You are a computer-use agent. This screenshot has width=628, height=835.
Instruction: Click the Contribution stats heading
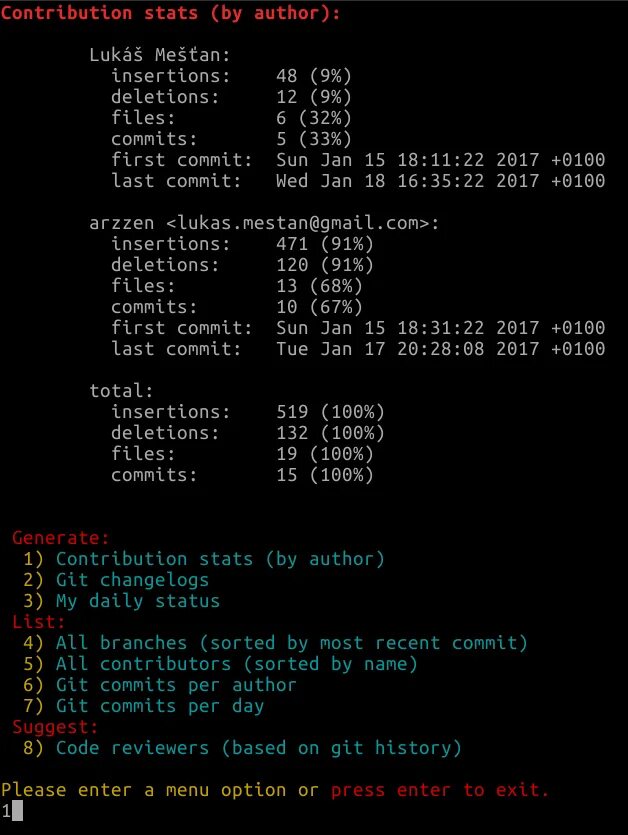(170, 13)
